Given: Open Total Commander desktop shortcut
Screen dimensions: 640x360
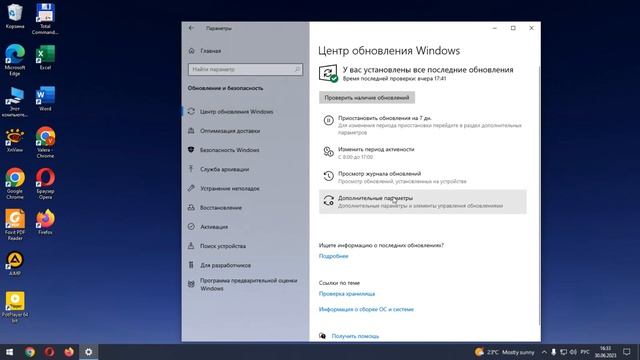Looking at the screenshot, I should click(45, 19).
